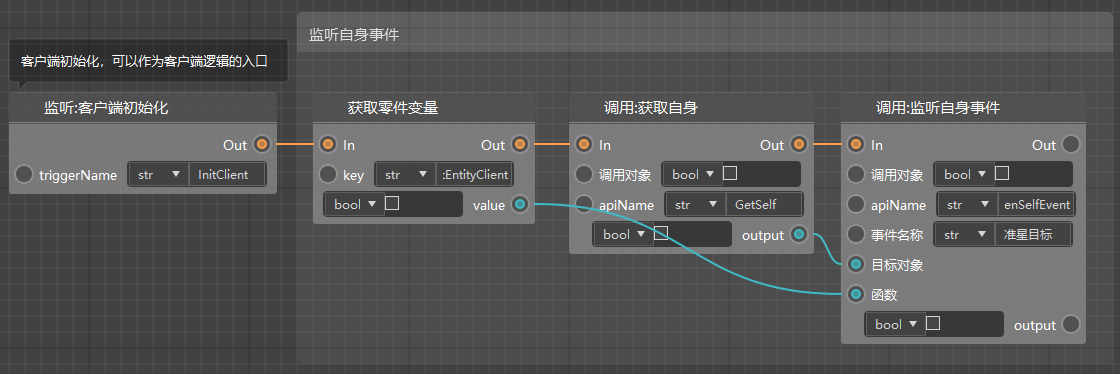
Task: Open apiName str dropdown in 调用:获取自身
Action: click(696, 205)
